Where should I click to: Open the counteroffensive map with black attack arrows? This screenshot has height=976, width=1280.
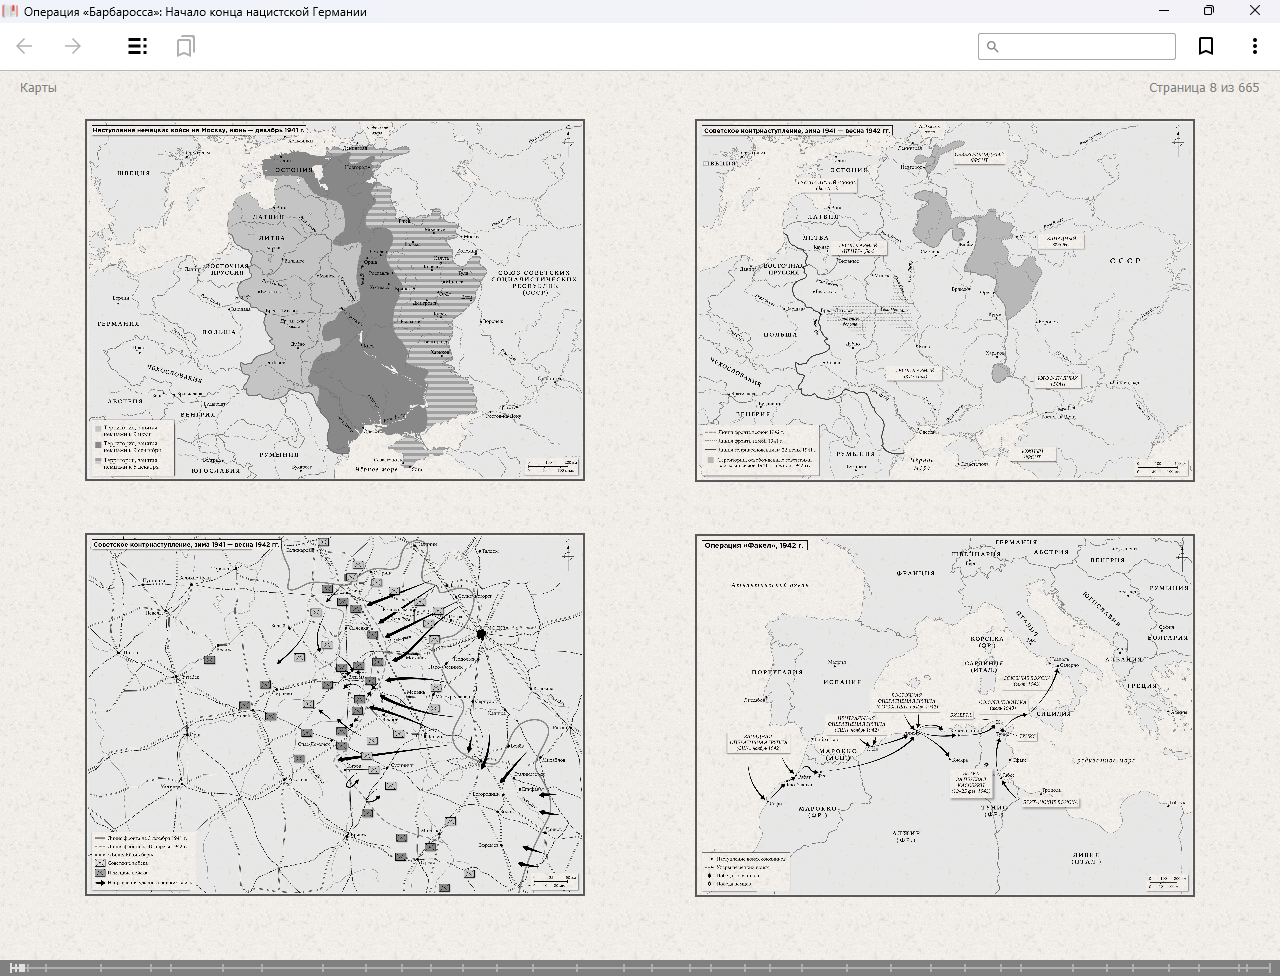(x=335, y=714)
